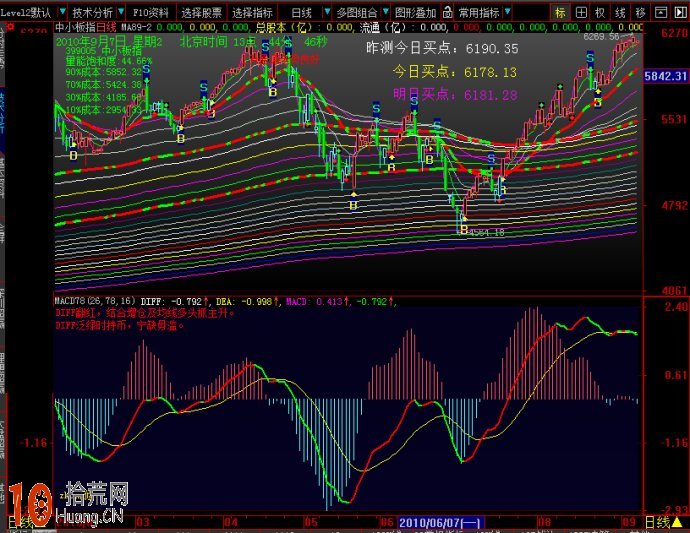Viewport: 690px width, 533px height.
Task: Click the 中小板指 index name label
Action: point(75,28)
